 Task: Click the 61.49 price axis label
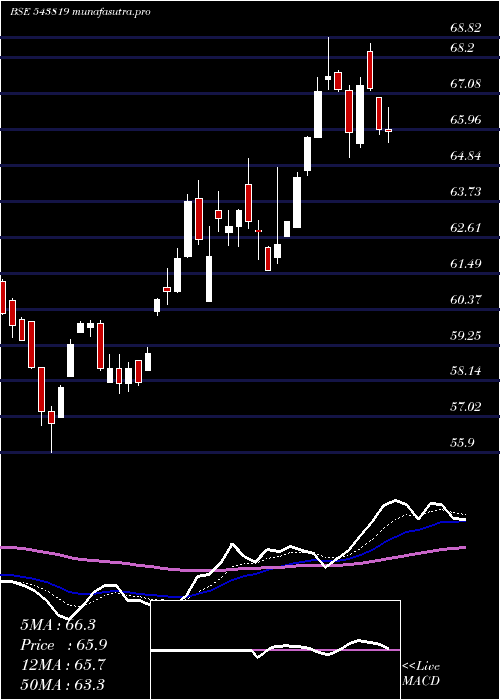(466, 263)
